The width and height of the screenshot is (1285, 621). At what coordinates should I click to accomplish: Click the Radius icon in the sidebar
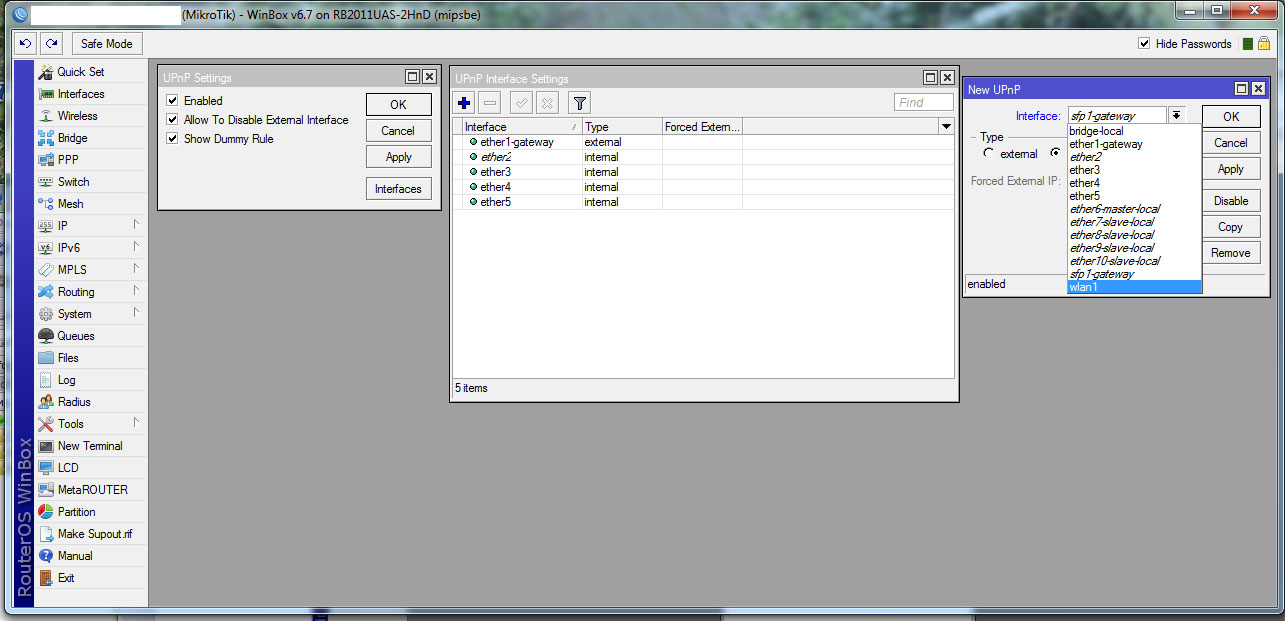(x=46, y=402)
